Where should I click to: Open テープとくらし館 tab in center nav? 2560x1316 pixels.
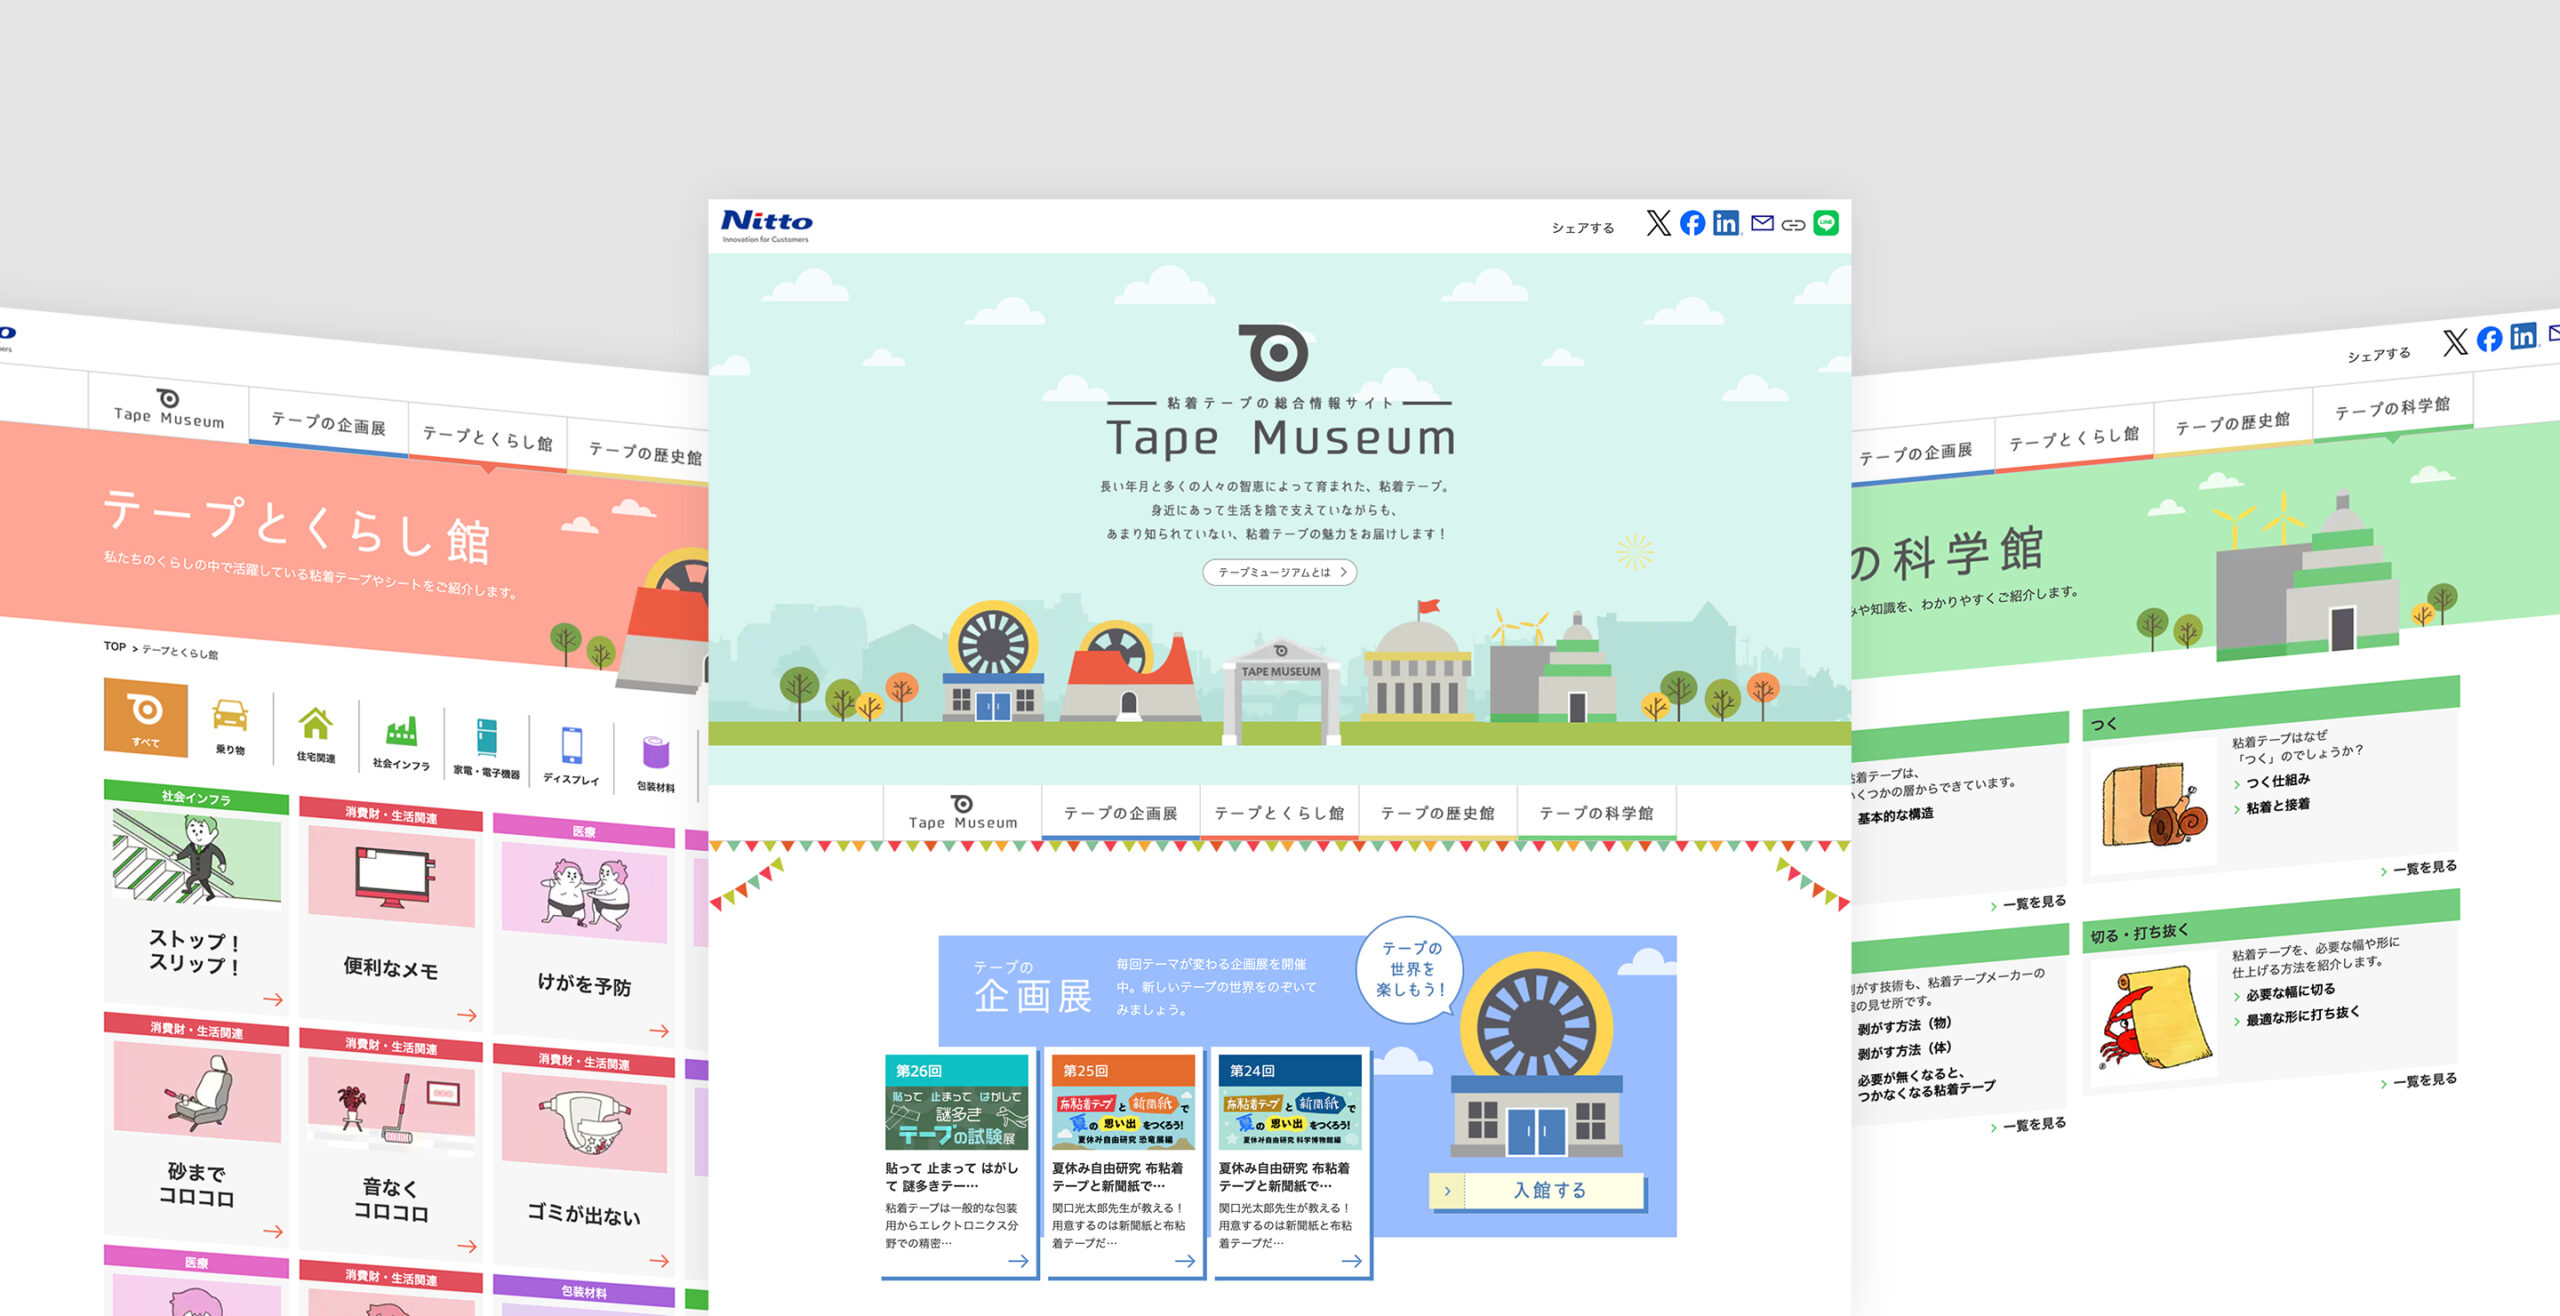pos(1279,813)
